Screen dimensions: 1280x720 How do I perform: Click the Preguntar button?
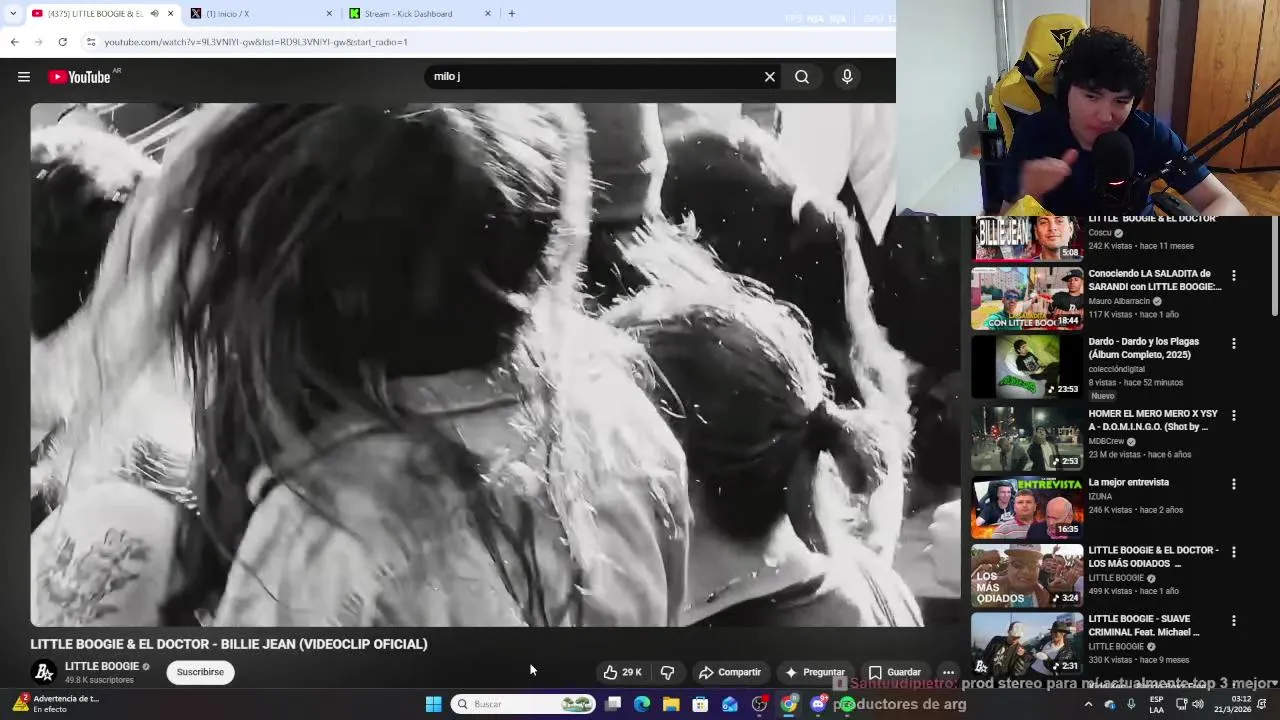(816, 672)
